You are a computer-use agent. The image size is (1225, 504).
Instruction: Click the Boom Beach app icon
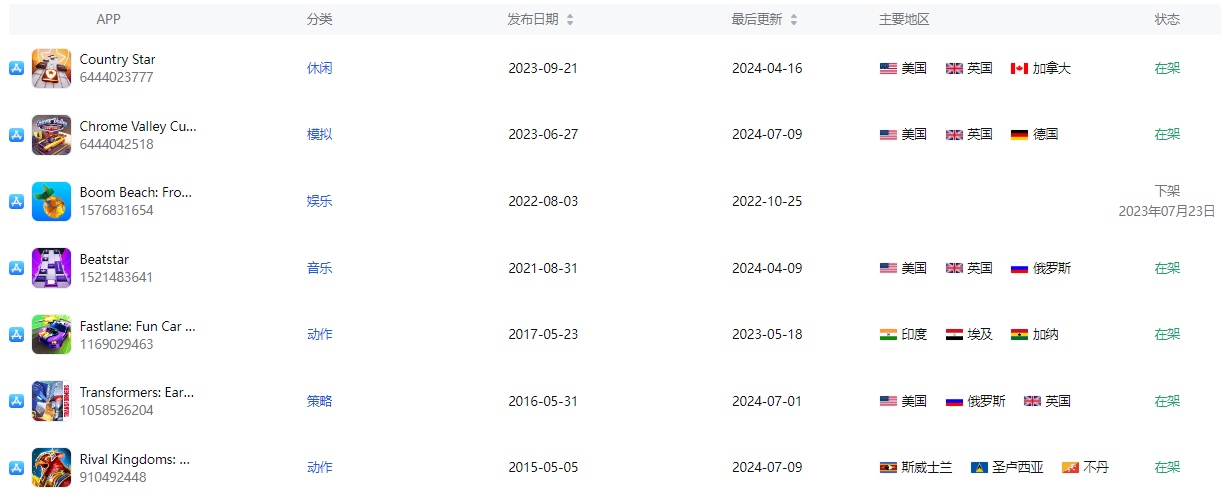click(51, 201)
